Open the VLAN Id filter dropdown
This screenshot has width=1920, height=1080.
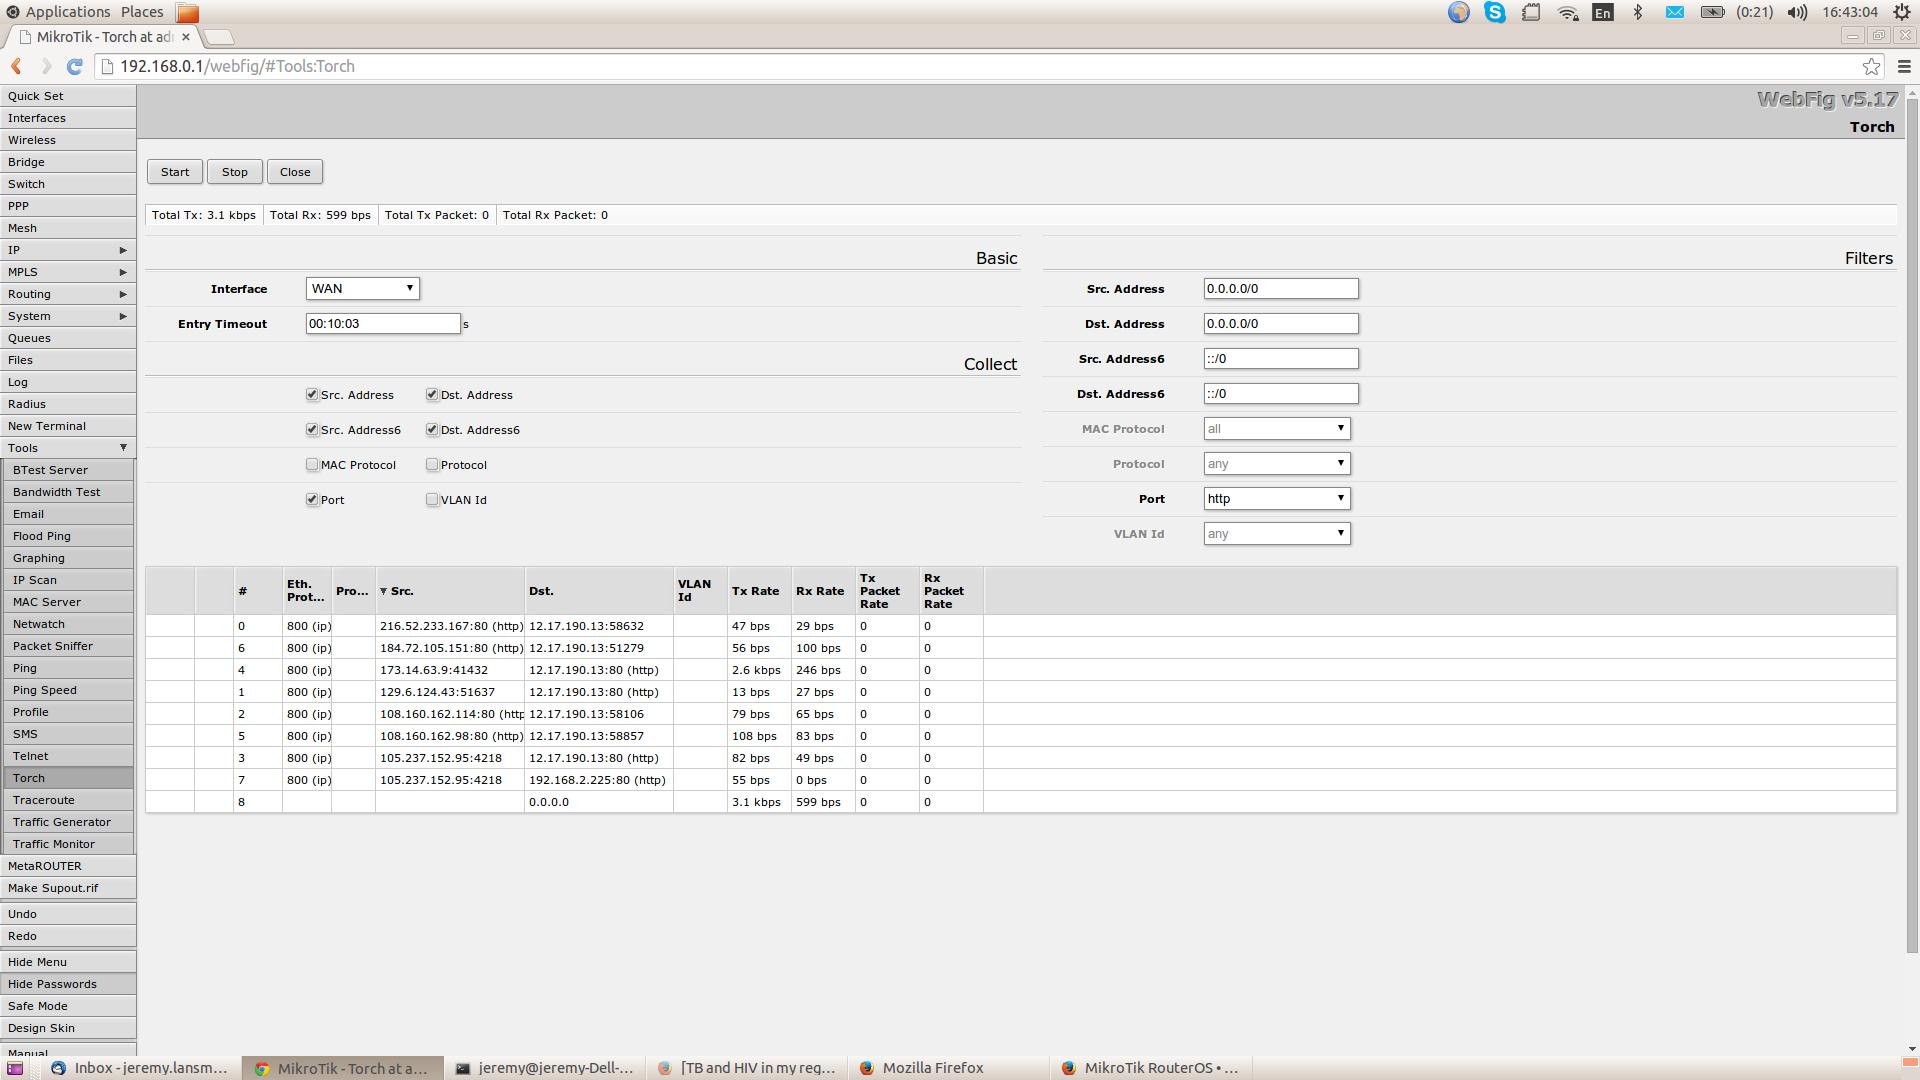[x=1277, y=534]
